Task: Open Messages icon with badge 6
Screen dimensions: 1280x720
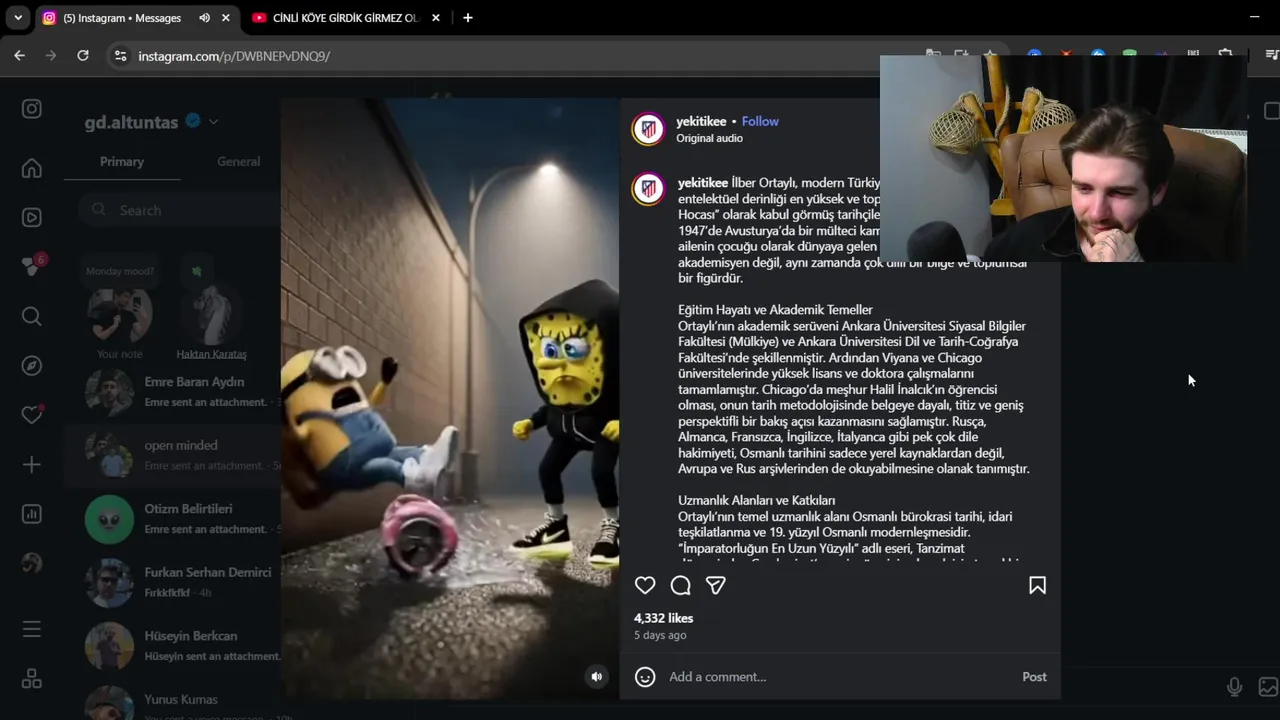Action: click(x=32, y=266)
